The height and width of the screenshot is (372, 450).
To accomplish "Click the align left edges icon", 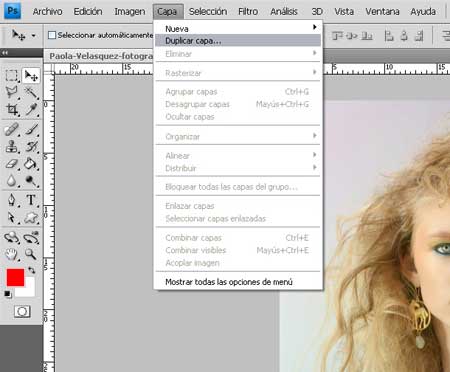I will (389, 35).
